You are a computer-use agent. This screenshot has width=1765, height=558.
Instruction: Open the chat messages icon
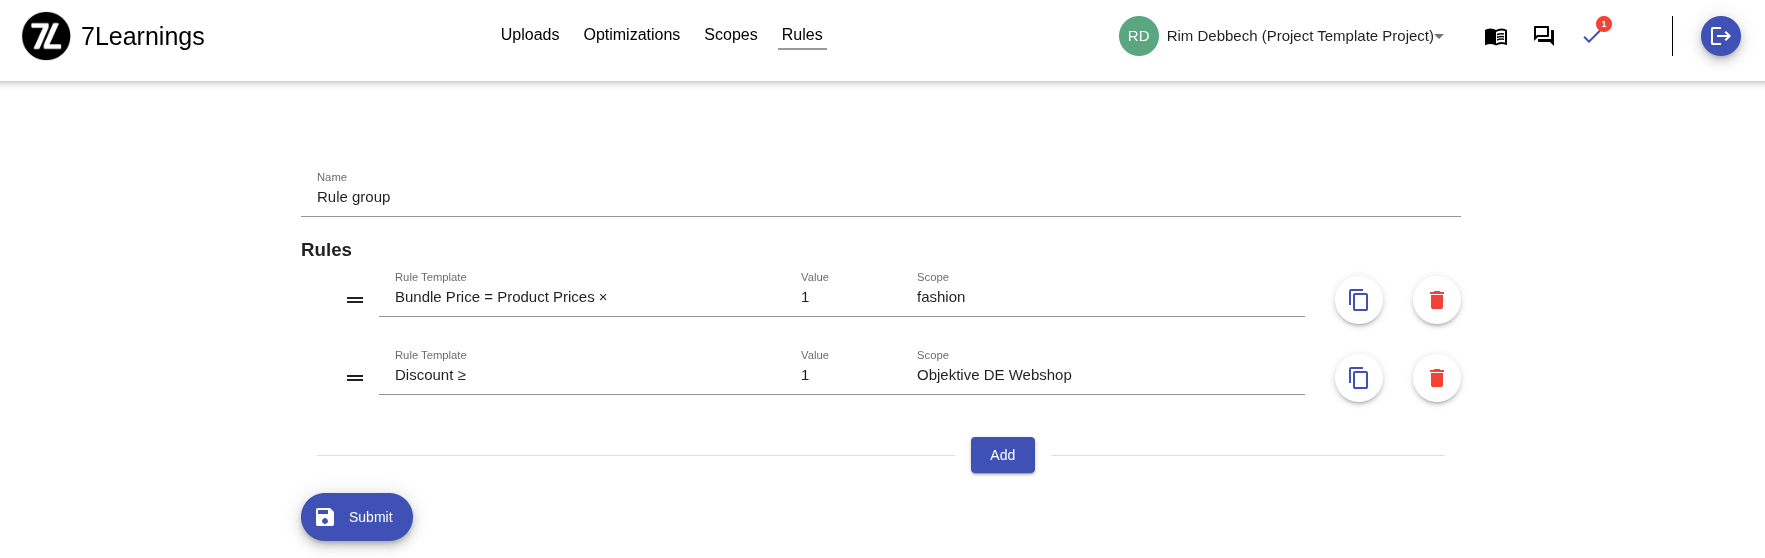[1544, 36]
